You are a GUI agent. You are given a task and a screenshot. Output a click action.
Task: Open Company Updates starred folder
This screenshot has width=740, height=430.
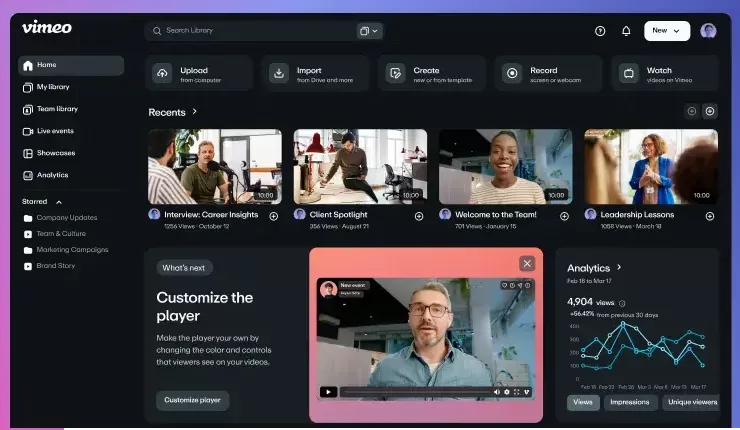pos(60,218)
